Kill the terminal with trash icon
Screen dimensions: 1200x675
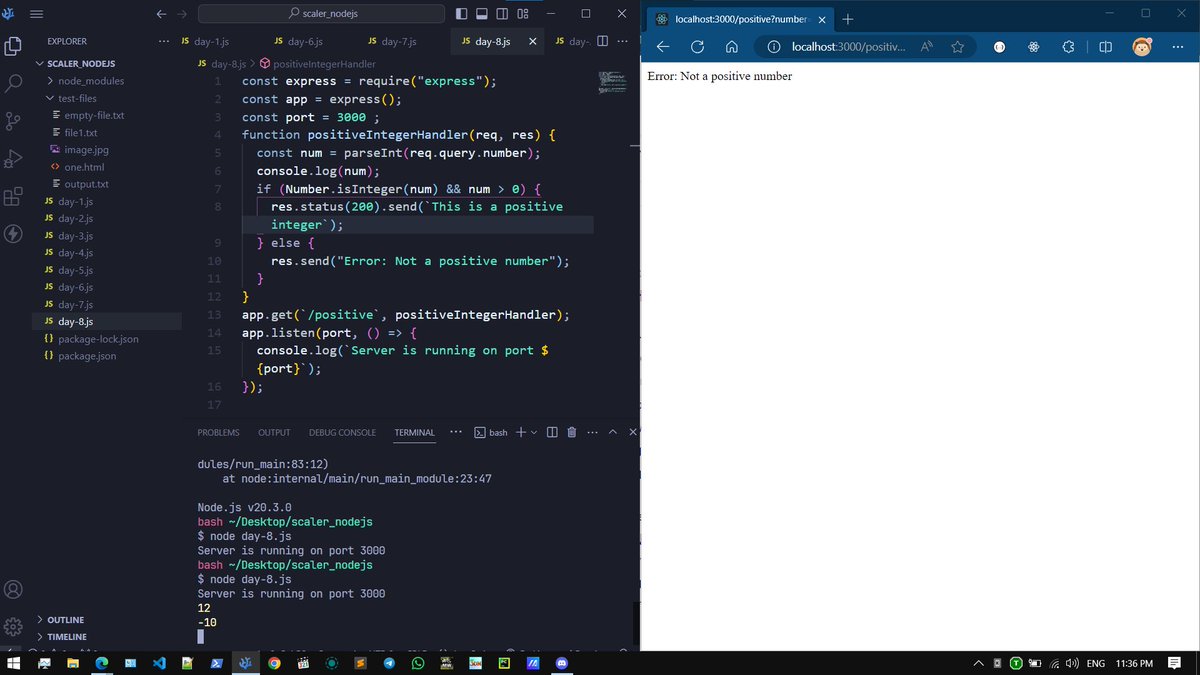(x=572, y=432)
